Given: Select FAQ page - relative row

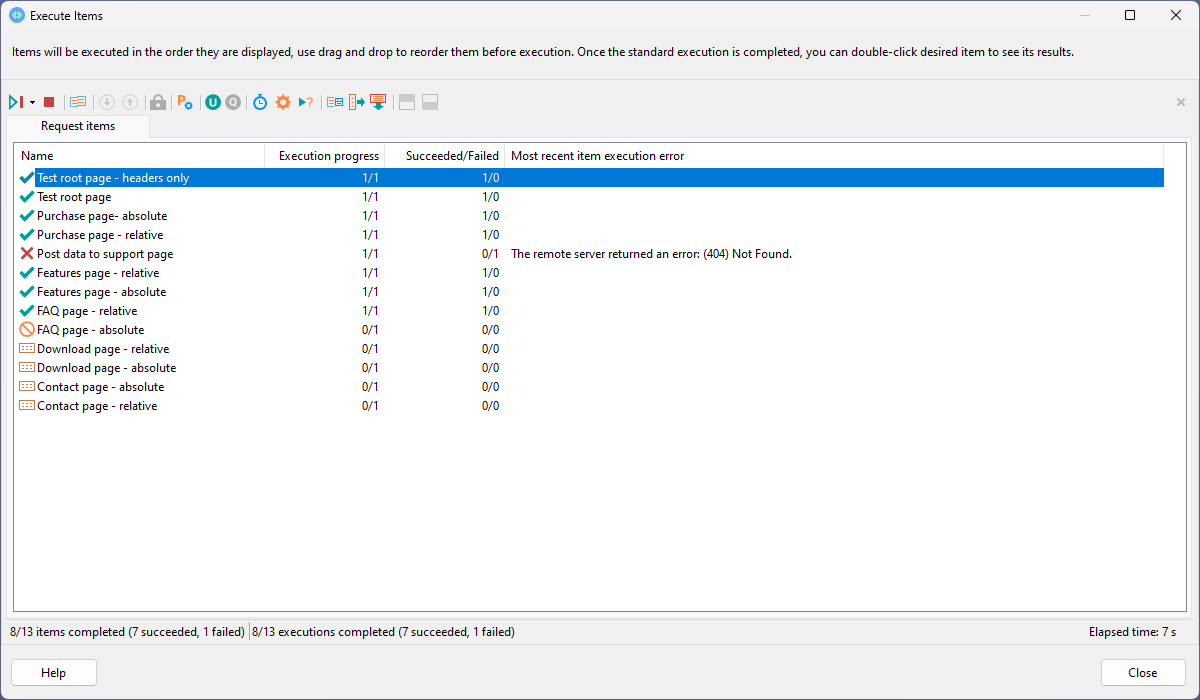Looking at the screenshot, I should pyautogui.click(x=590, y=311).
